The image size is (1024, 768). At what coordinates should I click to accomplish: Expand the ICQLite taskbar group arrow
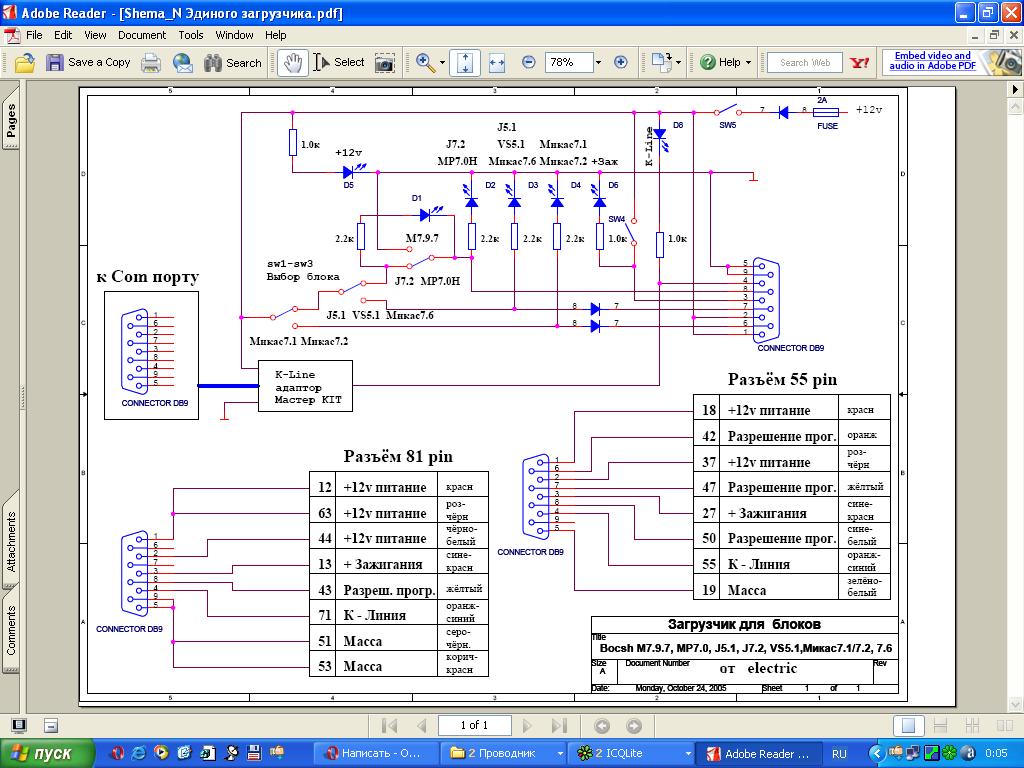[687, 754]
